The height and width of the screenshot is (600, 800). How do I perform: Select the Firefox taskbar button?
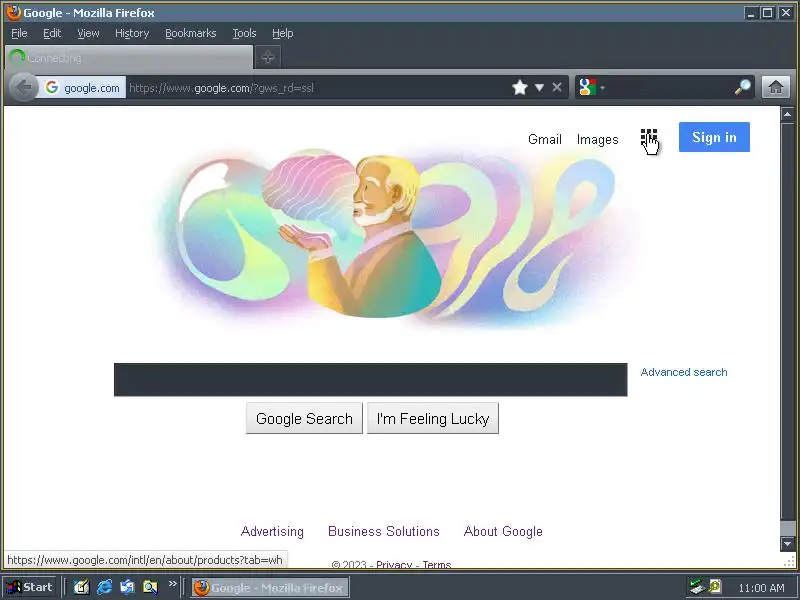point(270,588)
